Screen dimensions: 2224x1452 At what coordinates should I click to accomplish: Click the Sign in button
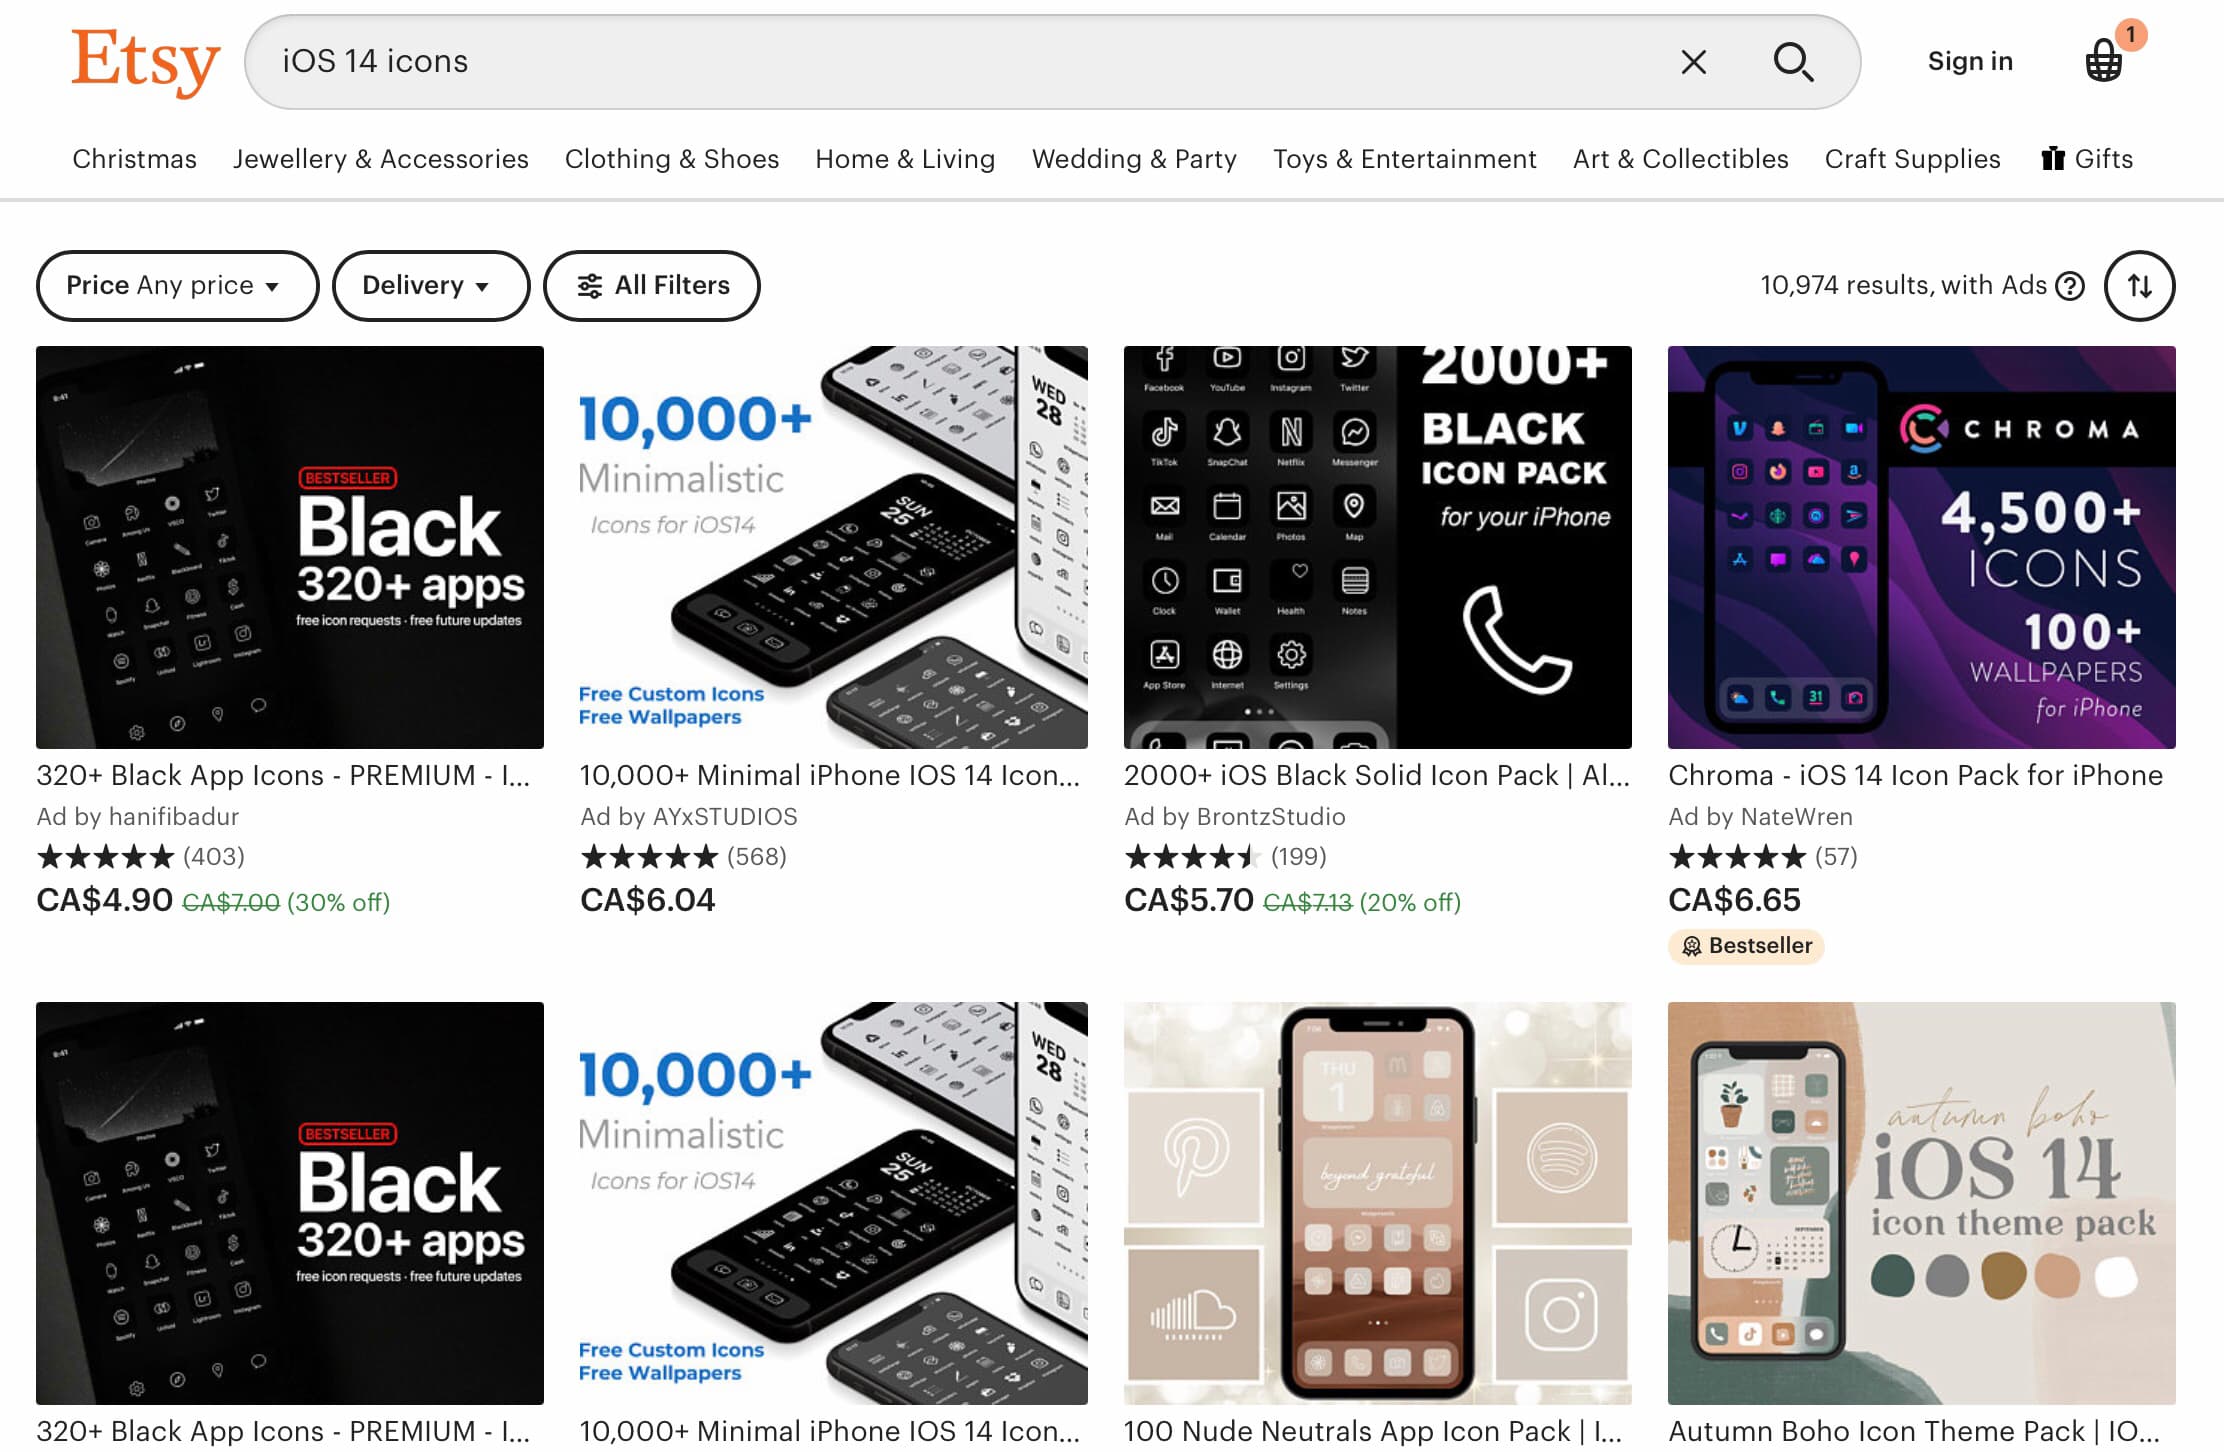1970,61
